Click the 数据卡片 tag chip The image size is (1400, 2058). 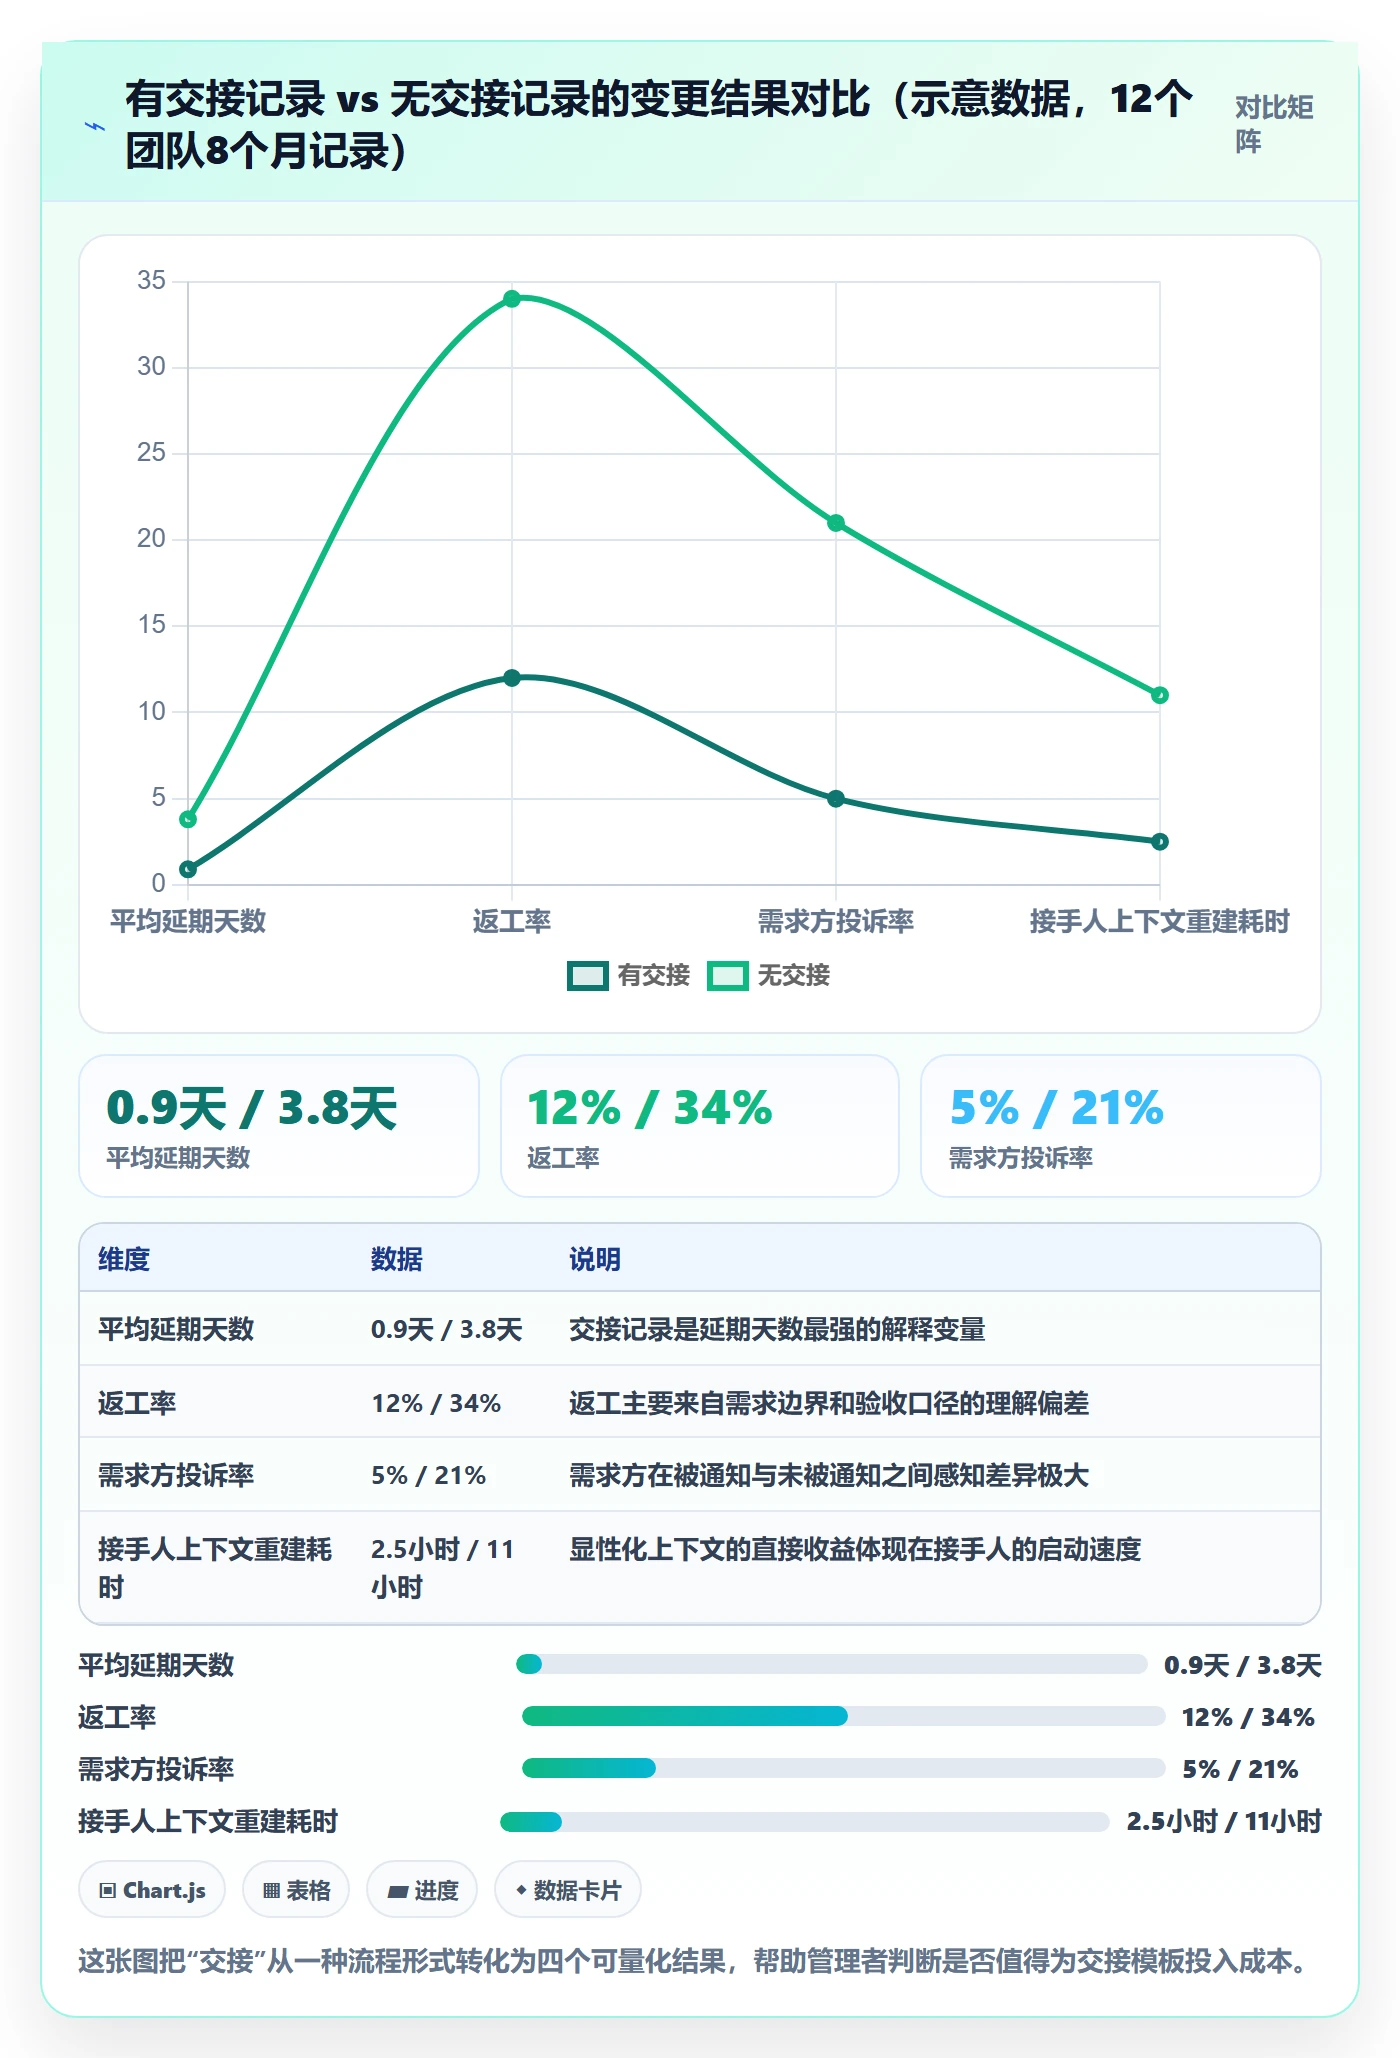pos(568,1890)
